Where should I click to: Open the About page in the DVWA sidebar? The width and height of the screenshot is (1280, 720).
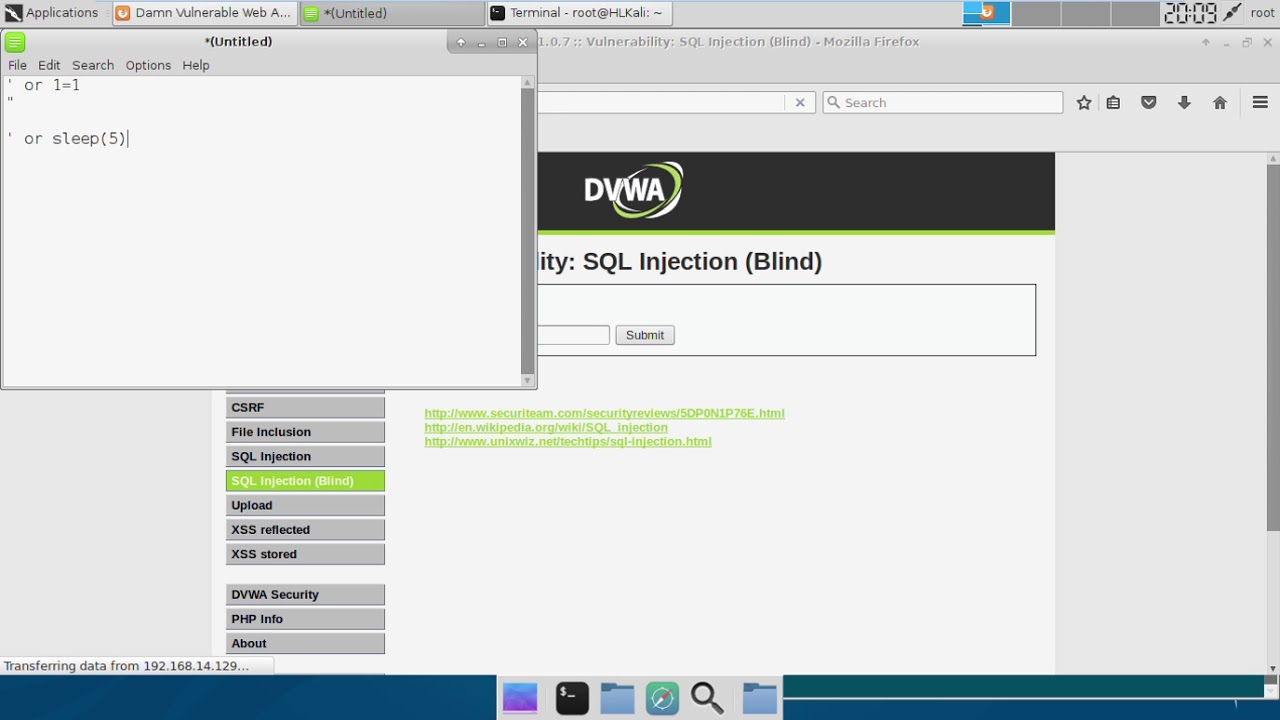click(x=305, y=643)
